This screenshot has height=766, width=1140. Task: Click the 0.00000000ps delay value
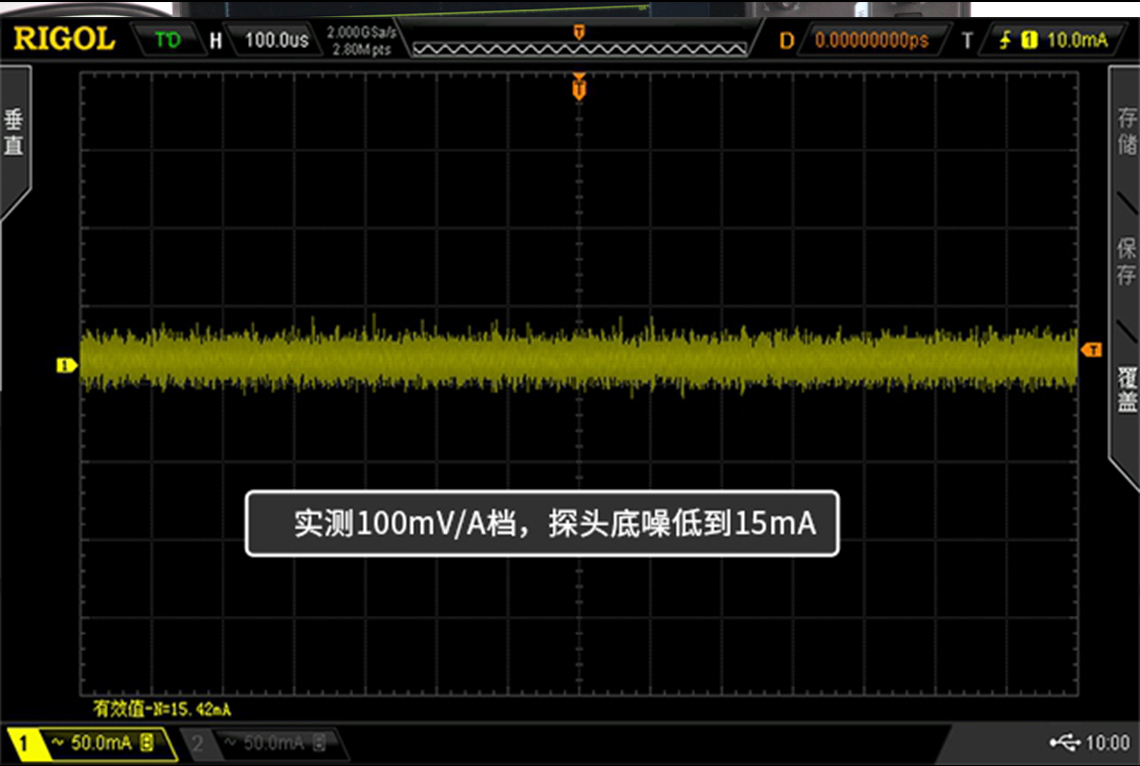pyautogui.click(x=871, y=40)
